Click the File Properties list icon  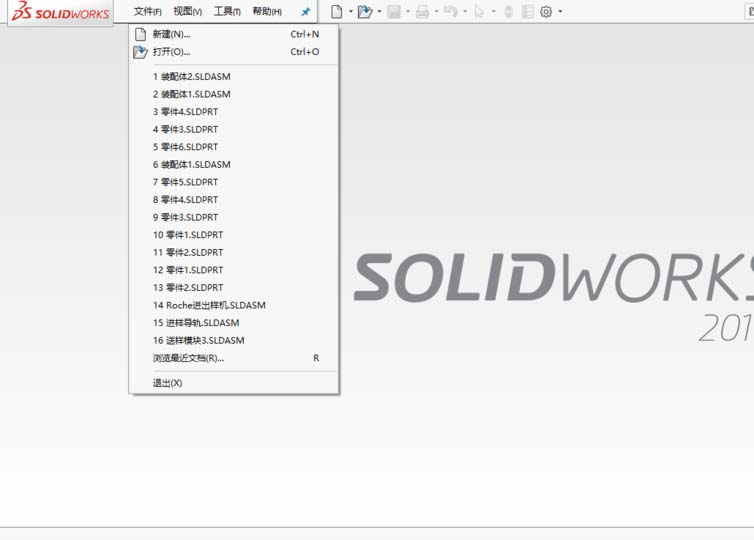tap(528, 12)
